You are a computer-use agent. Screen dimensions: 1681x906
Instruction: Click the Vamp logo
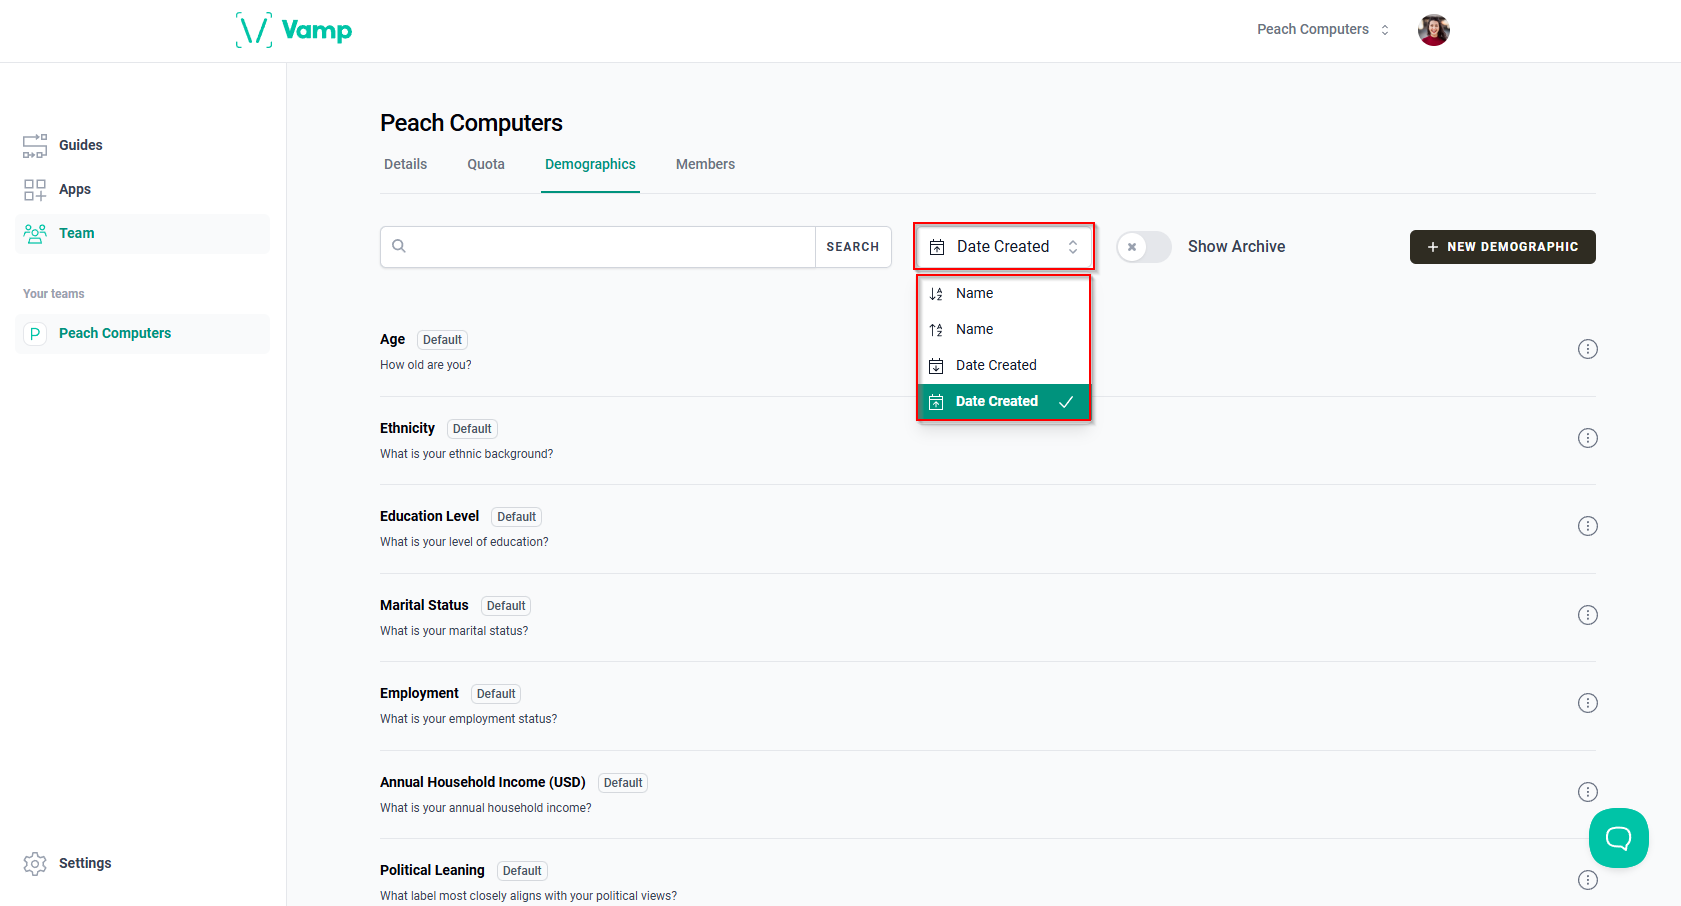(294, 30)
